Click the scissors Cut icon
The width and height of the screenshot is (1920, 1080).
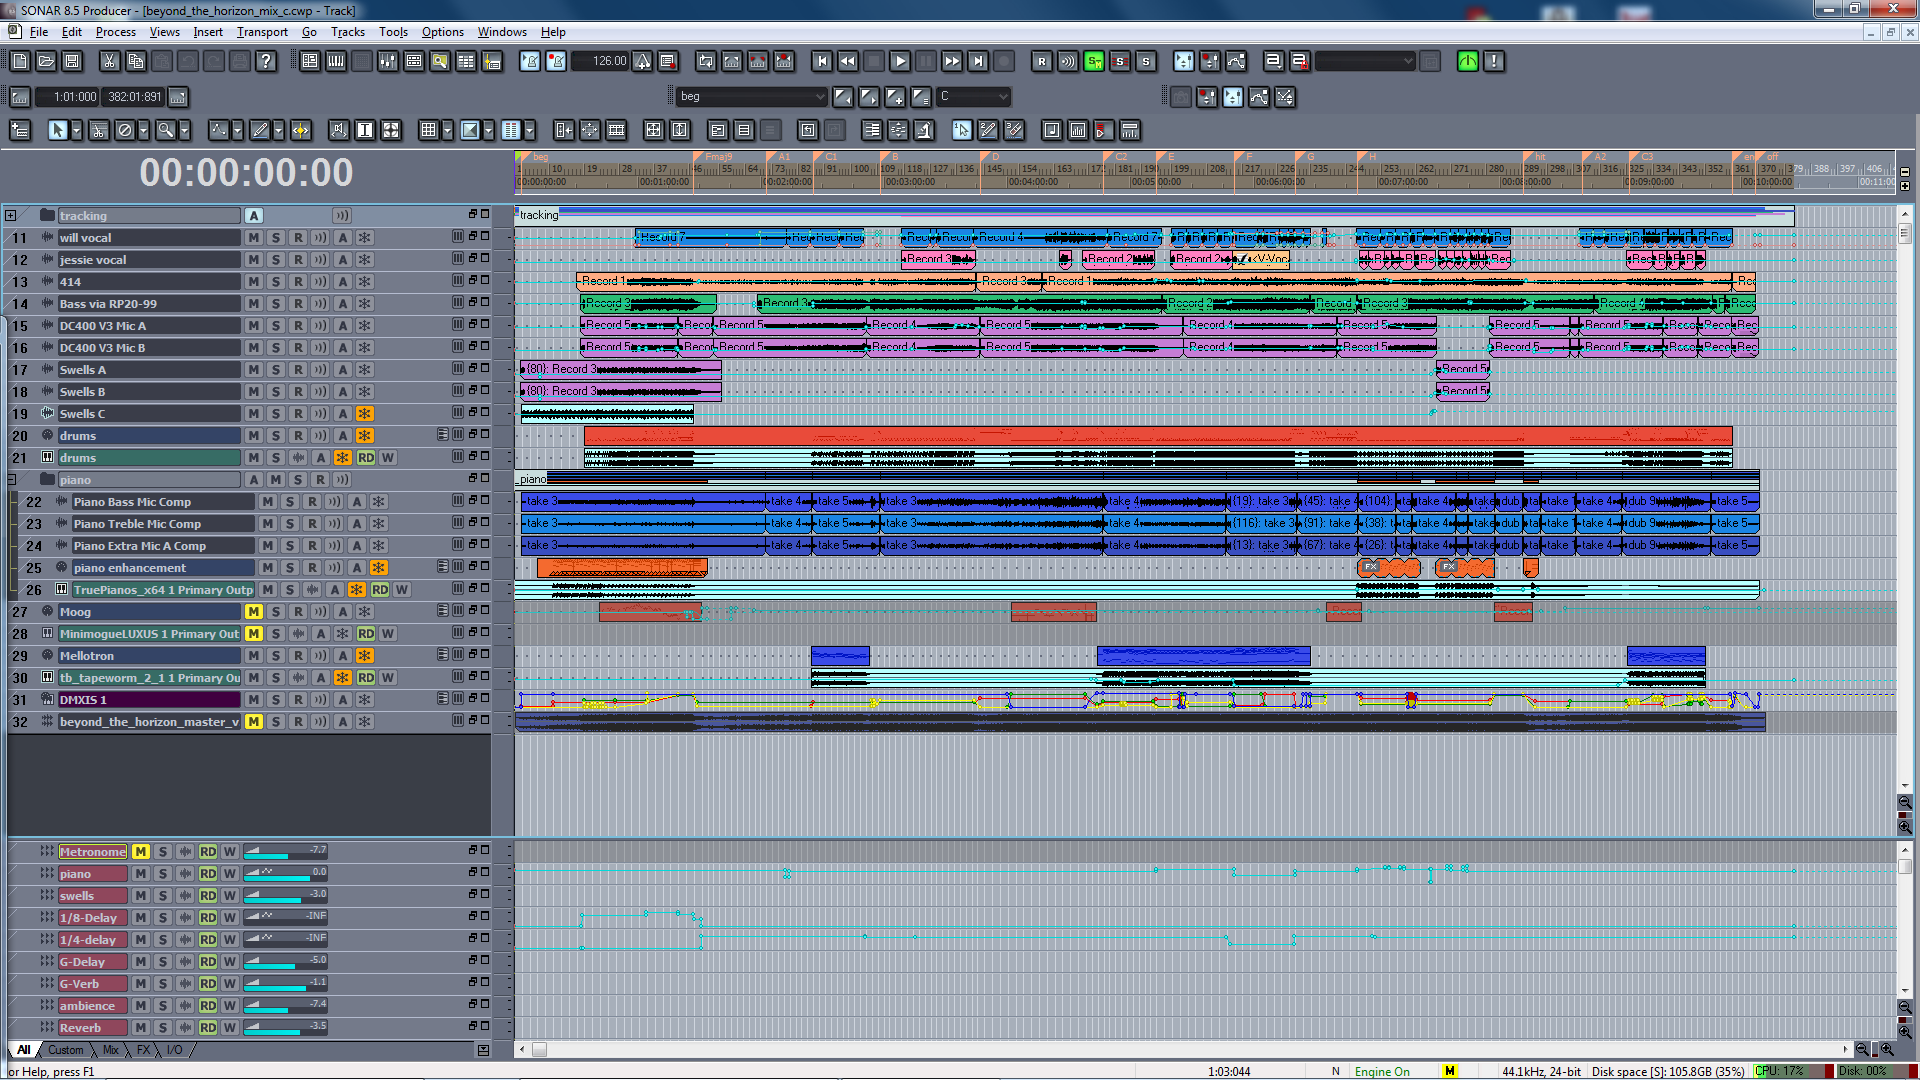(109, 62)
